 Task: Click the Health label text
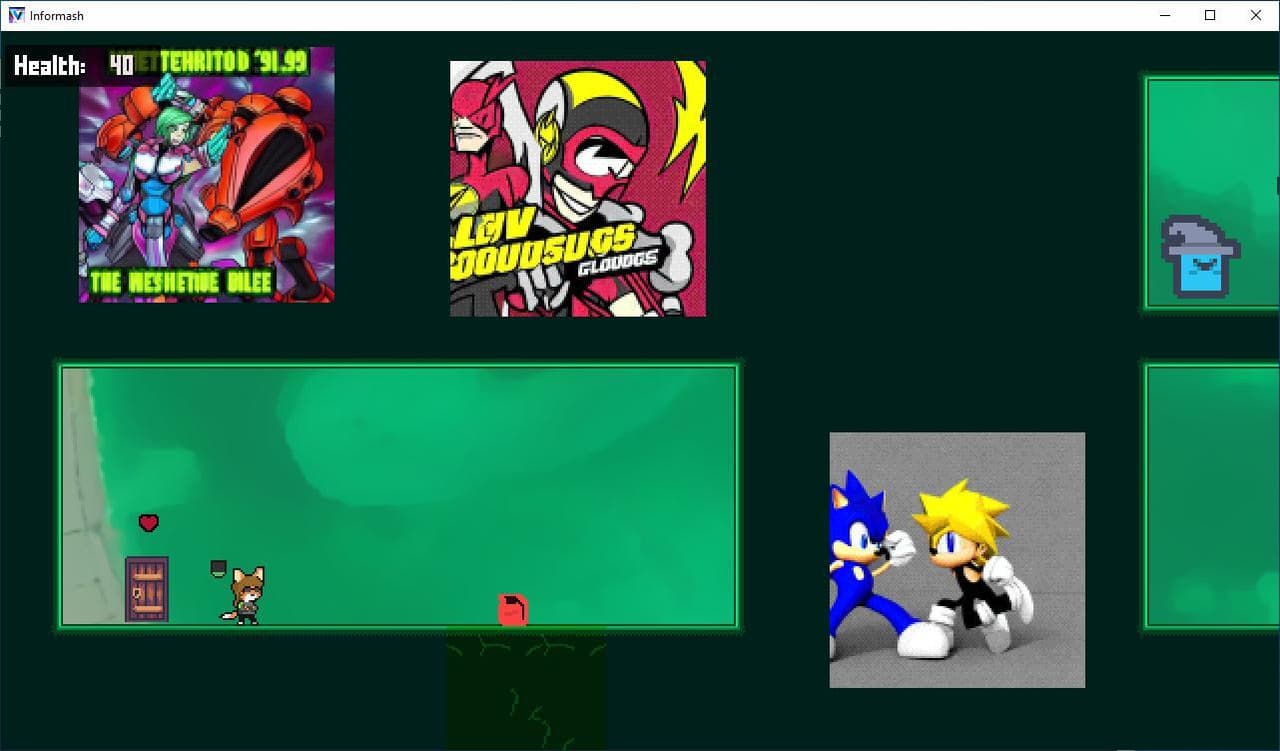tap(50, 66)
